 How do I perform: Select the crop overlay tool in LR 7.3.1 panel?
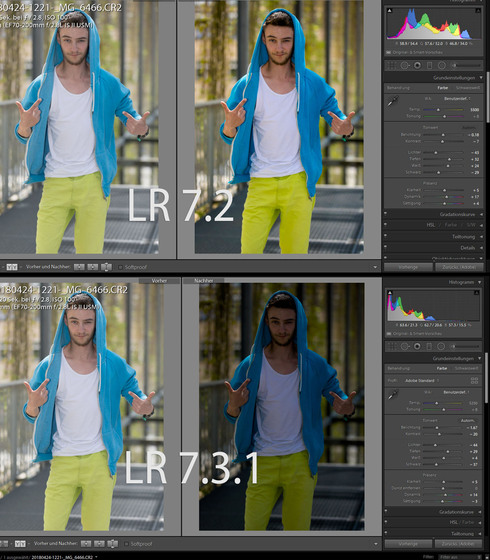392,346
